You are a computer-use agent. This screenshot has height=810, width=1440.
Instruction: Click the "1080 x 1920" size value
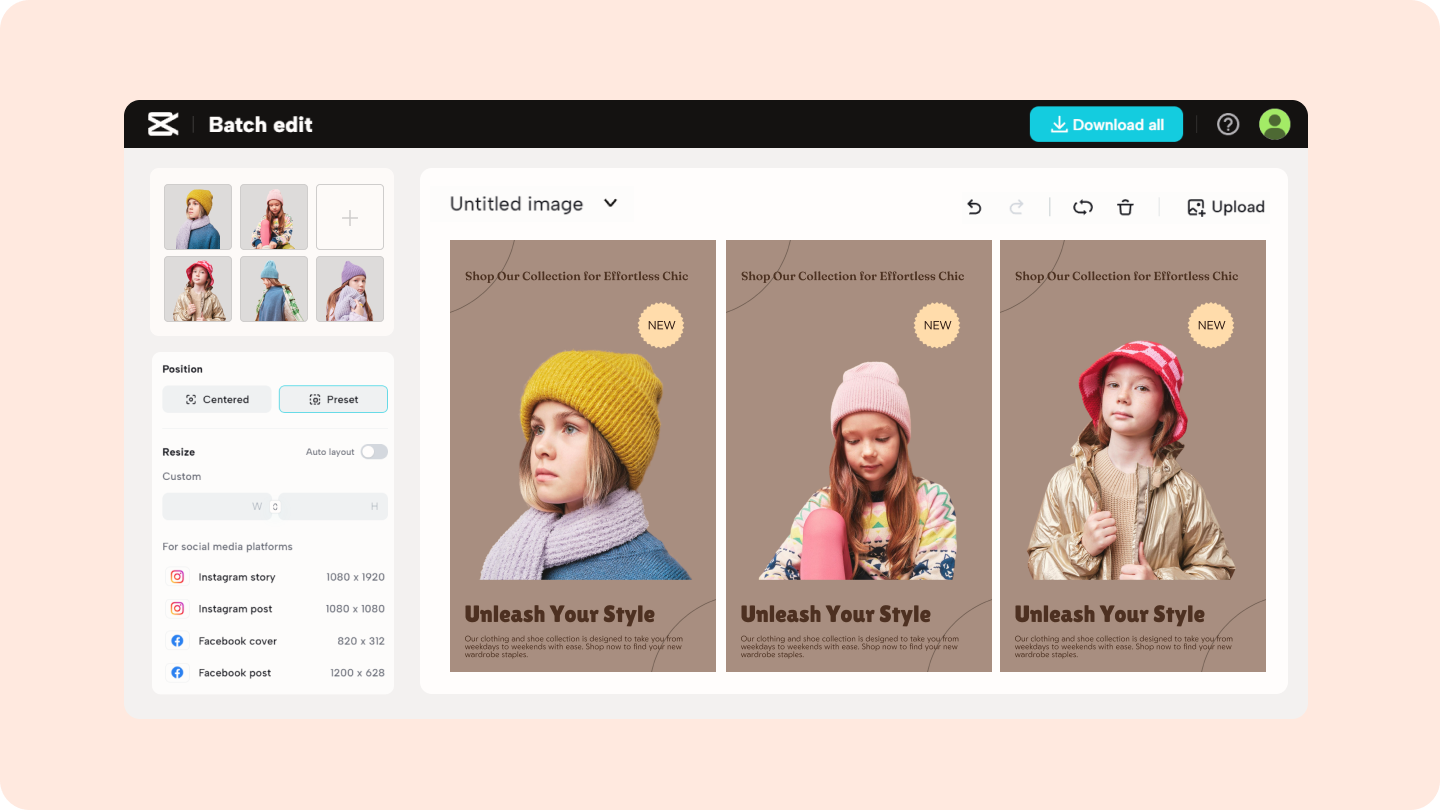tap(355, 577)
